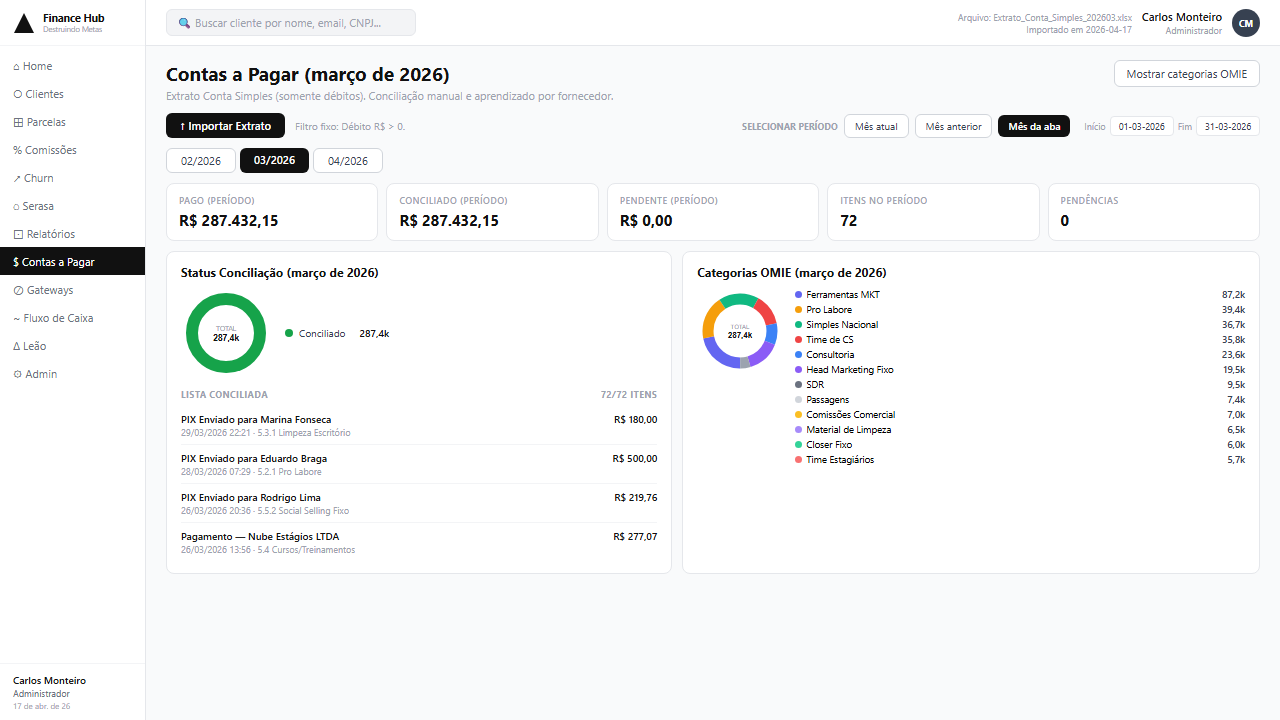
Task: Switch to the 04/2026 tab
Action: 347,161
